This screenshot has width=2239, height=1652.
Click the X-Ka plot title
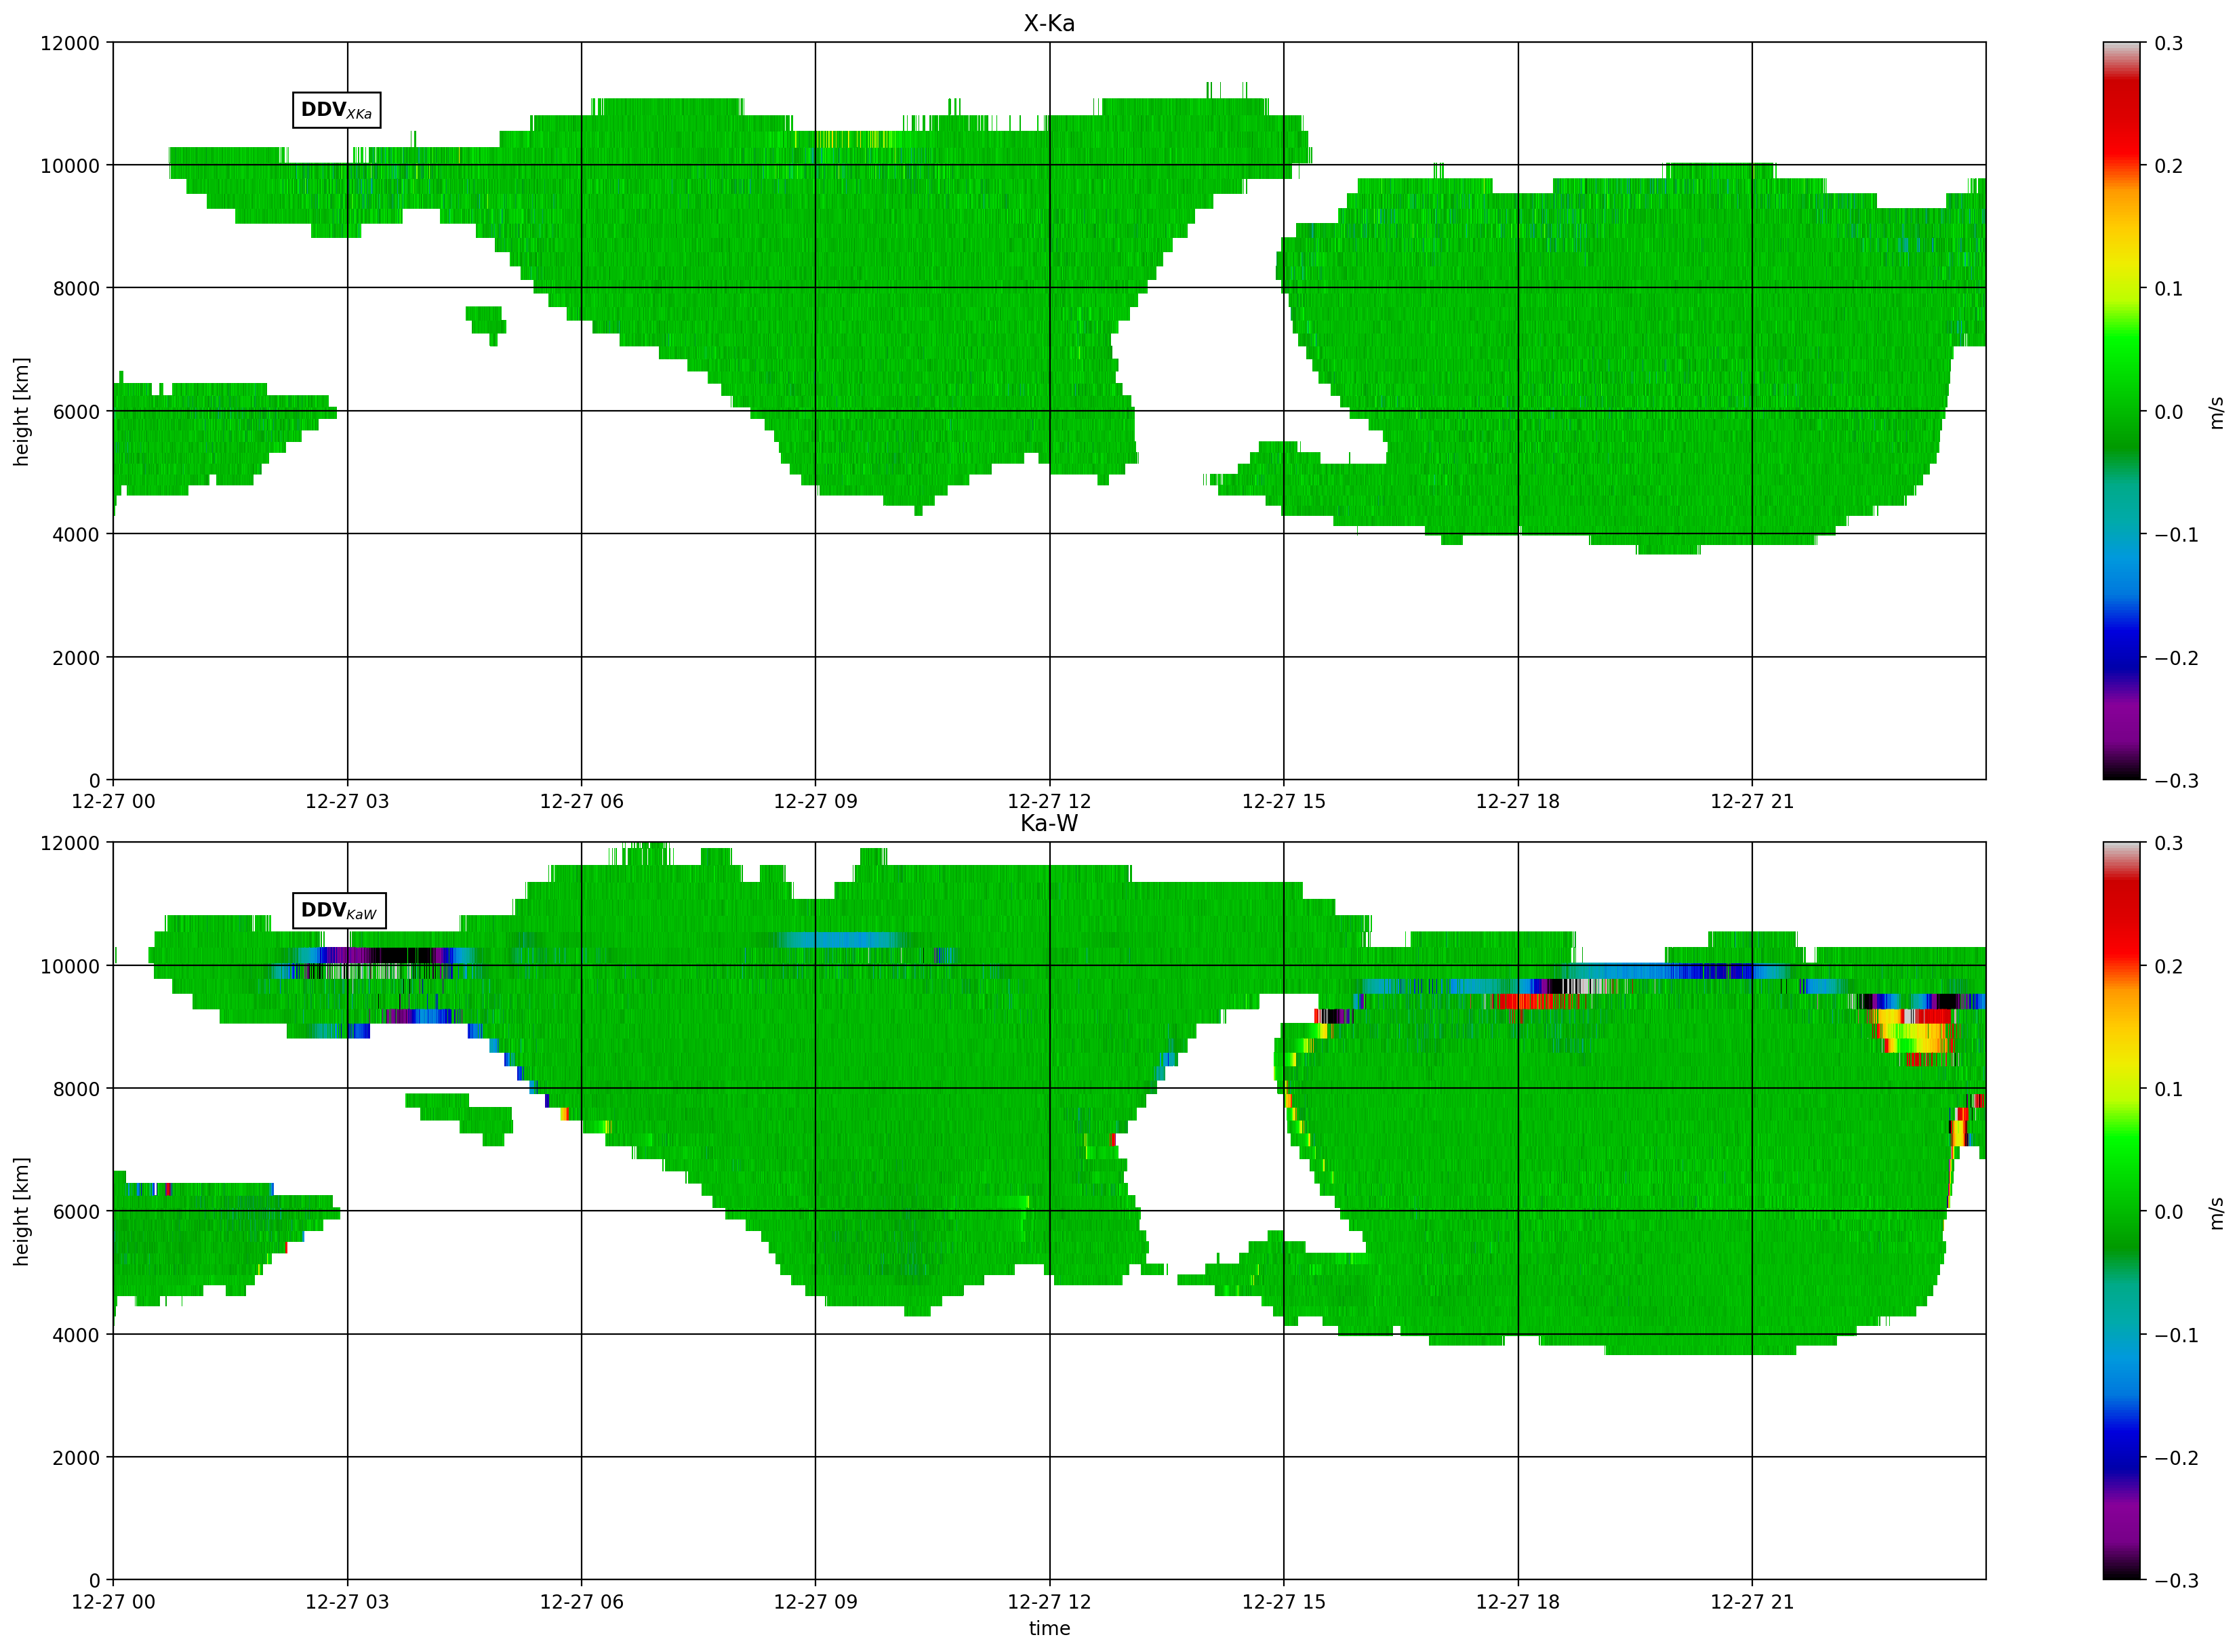(x=1048, y=23)
